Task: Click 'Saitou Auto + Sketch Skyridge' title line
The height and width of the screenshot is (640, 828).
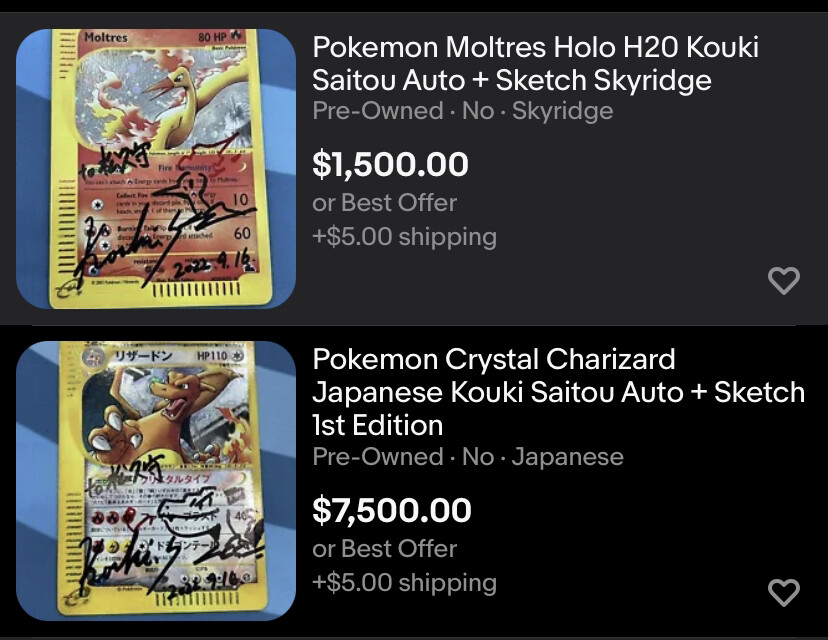Action: tap(512, 80)
